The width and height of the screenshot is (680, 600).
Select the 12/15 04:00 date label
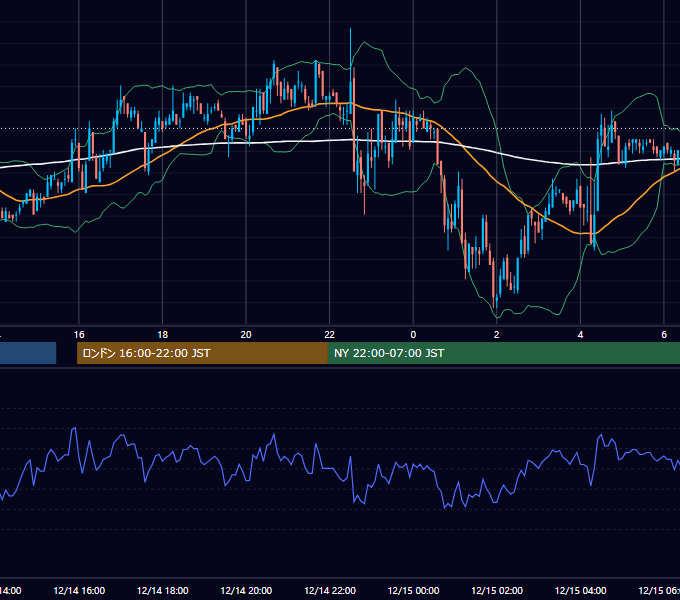(x=580, y=590)
